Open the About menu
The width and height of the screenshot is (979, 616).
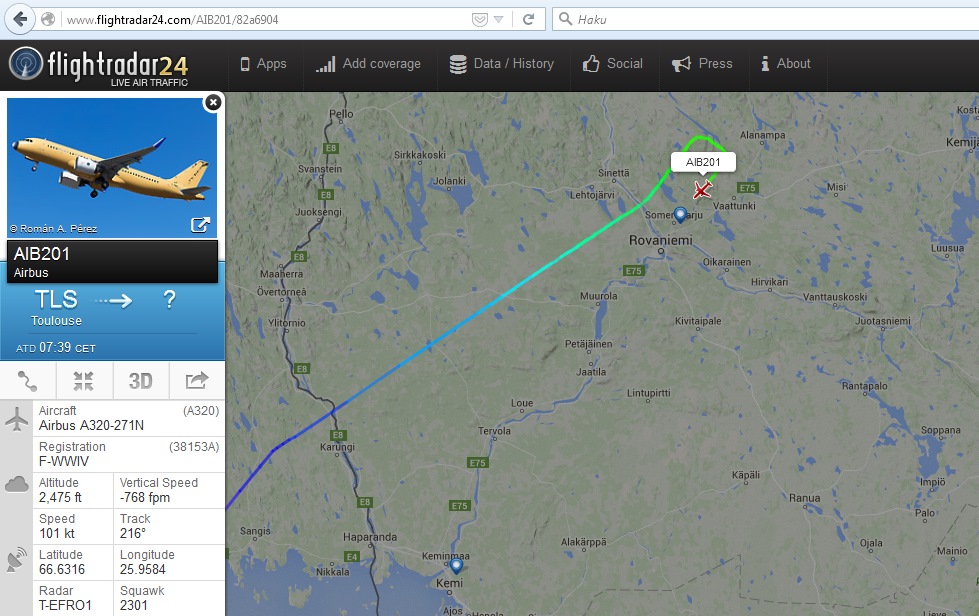(x=785, y=64)
